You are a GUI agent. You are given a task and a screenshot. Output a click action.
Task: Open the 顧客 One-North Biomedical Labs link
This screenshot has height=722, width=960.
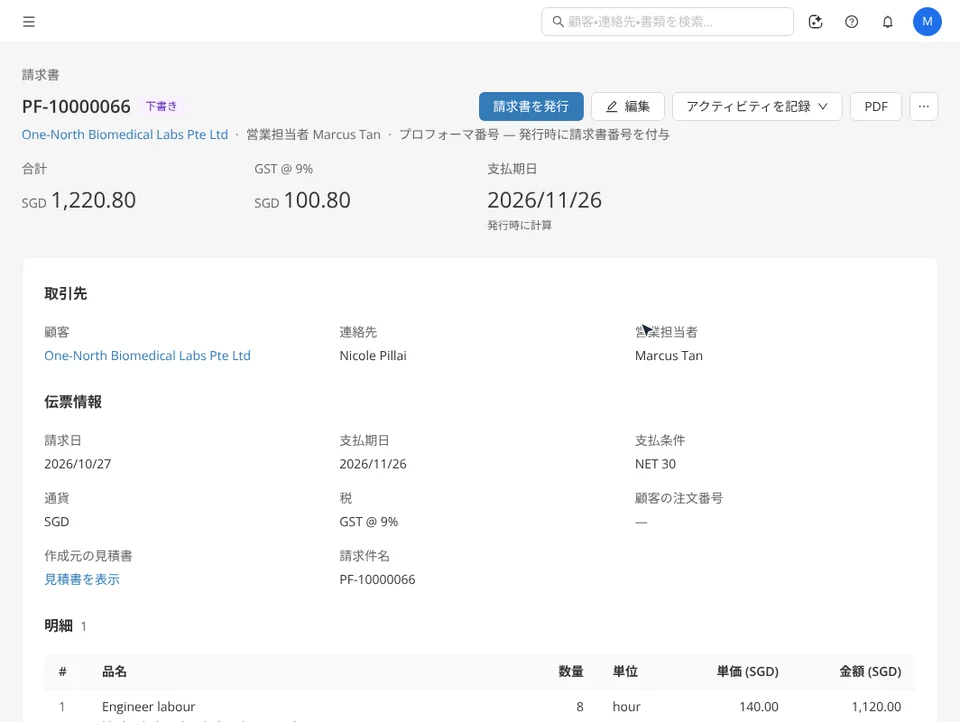148,356
